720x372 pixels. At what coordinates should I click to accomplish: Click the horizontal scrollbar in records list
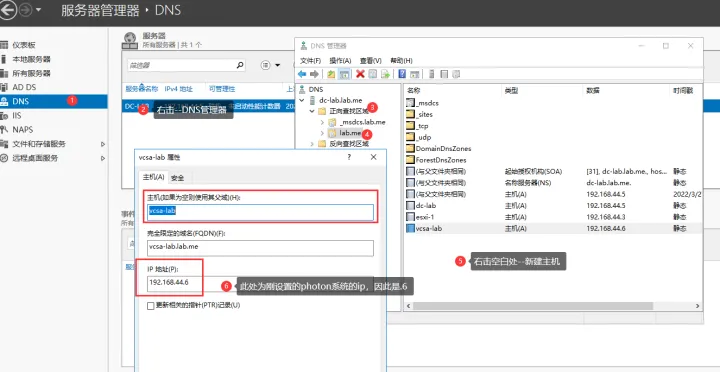coord(533,306)
